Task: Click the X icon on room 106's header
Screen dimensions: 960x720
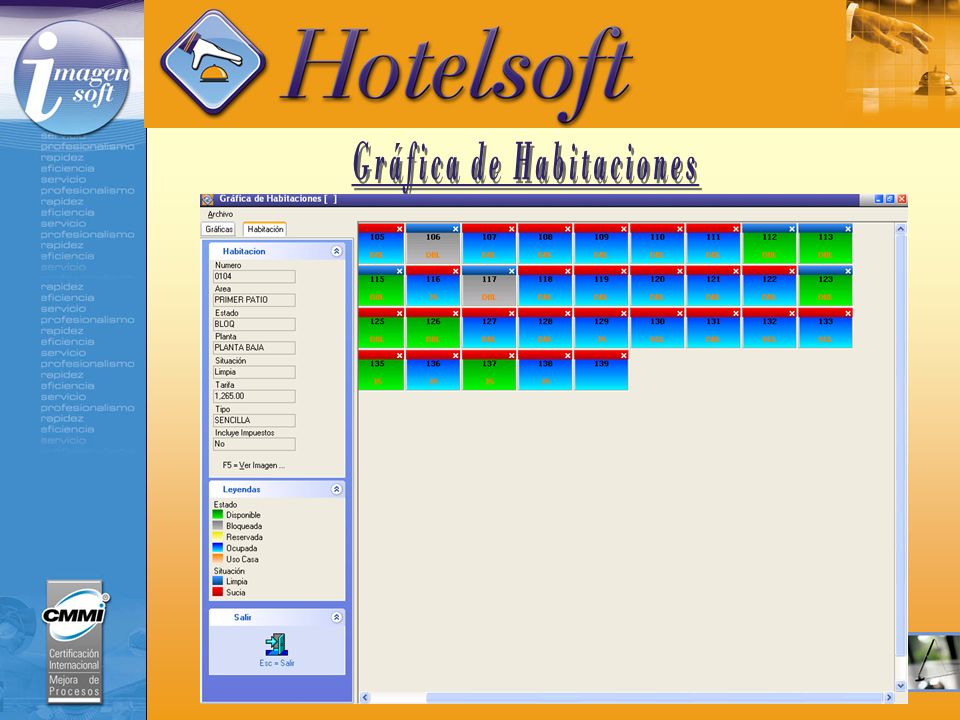Action: pyautogui.click(x=456, y=229)
